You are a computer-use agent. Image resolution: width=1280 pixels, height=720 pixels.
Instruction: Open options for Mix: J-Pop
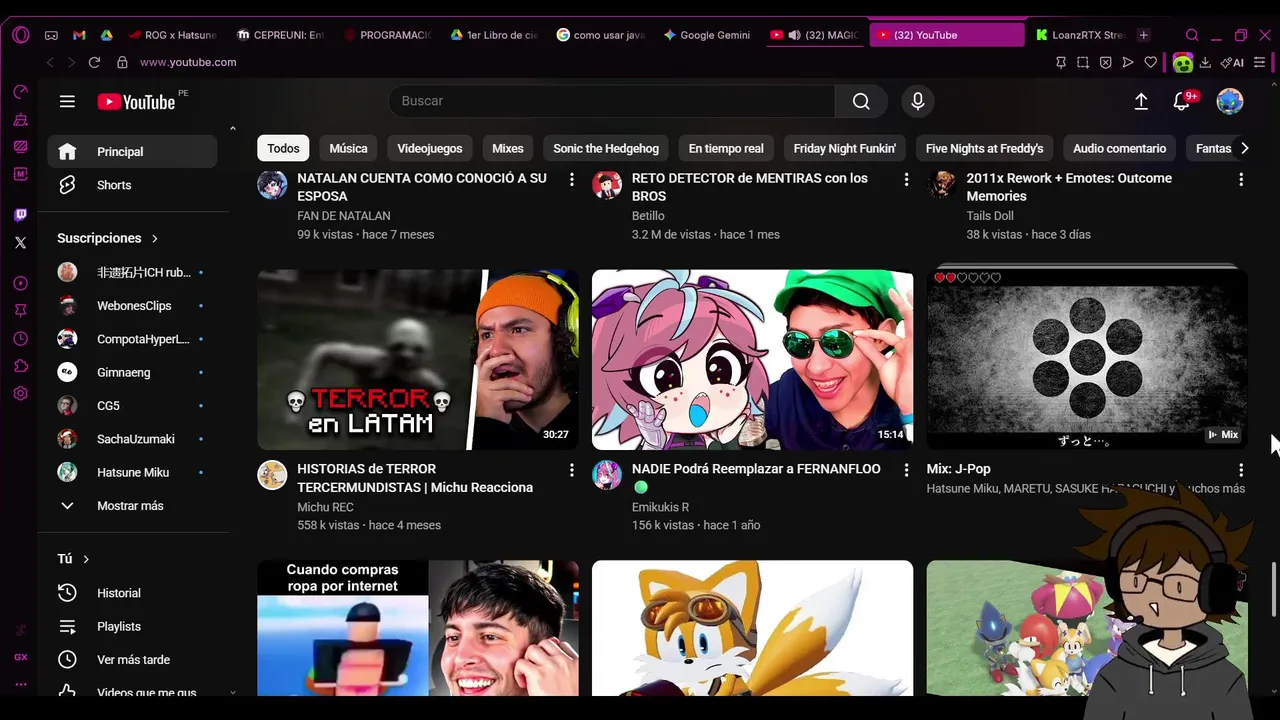click(x=1241, y=470)
